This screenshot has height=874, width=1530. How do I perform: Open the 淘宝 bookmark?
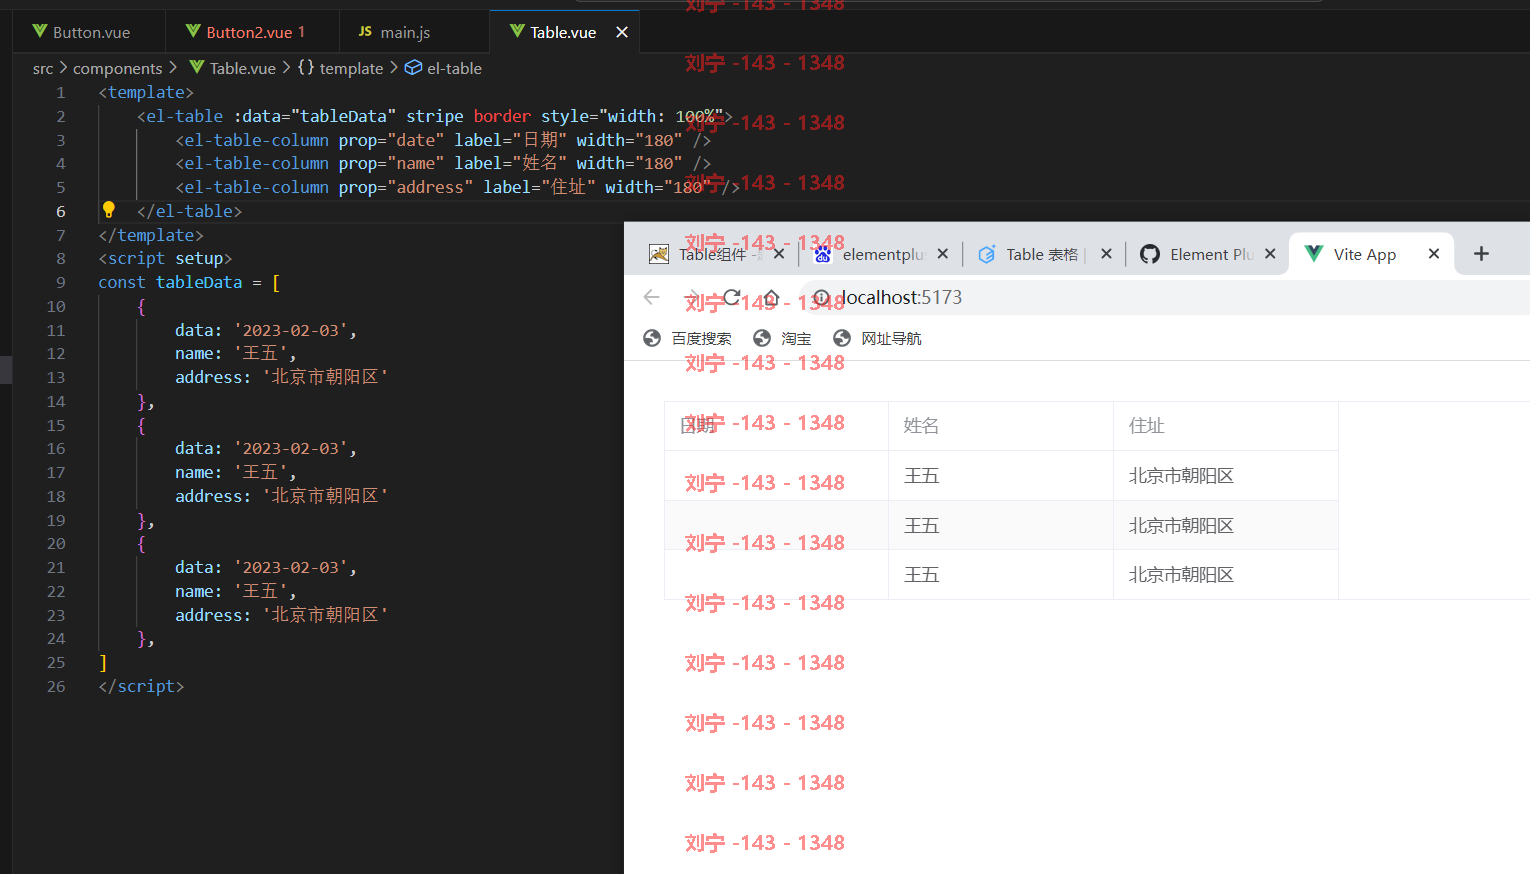782,338
